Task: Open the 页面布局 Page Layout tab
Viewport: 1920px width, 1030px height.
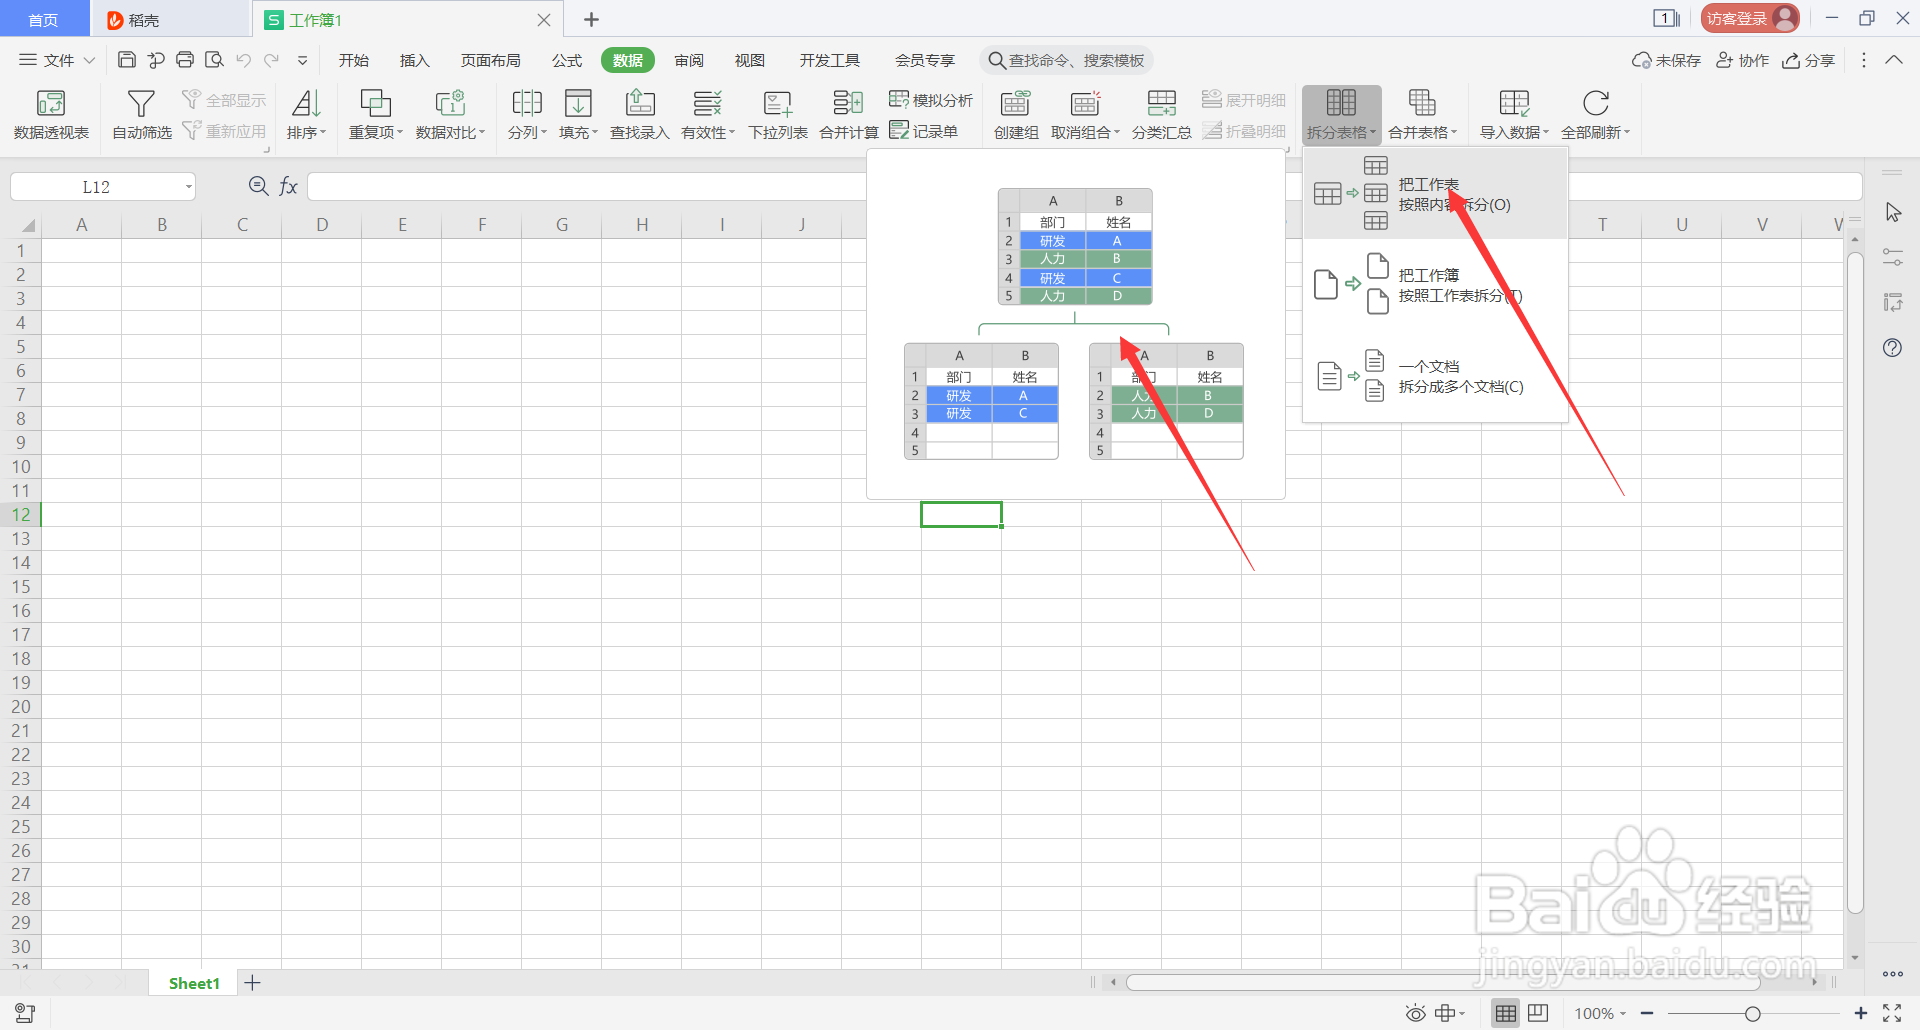Action: click(x=490, y=60)
